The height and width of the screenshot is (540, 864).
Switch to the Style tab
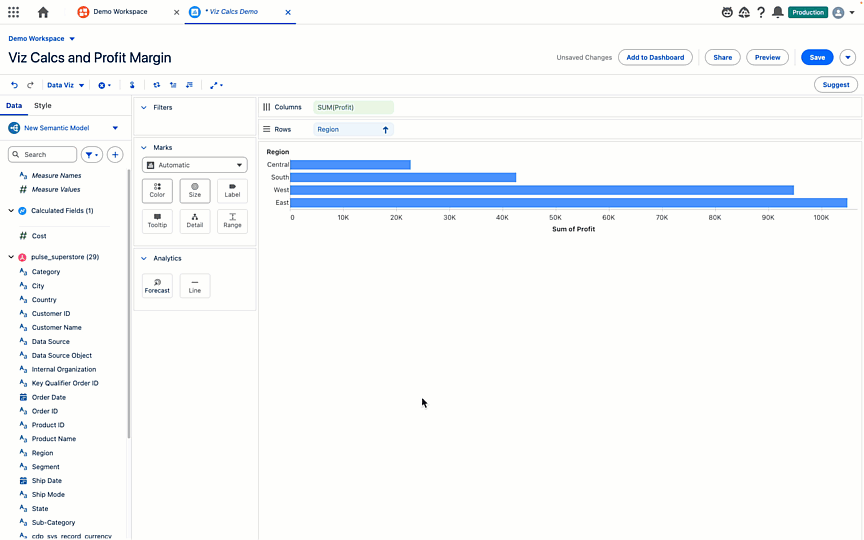pyautogui.click(x=43, y=105)
